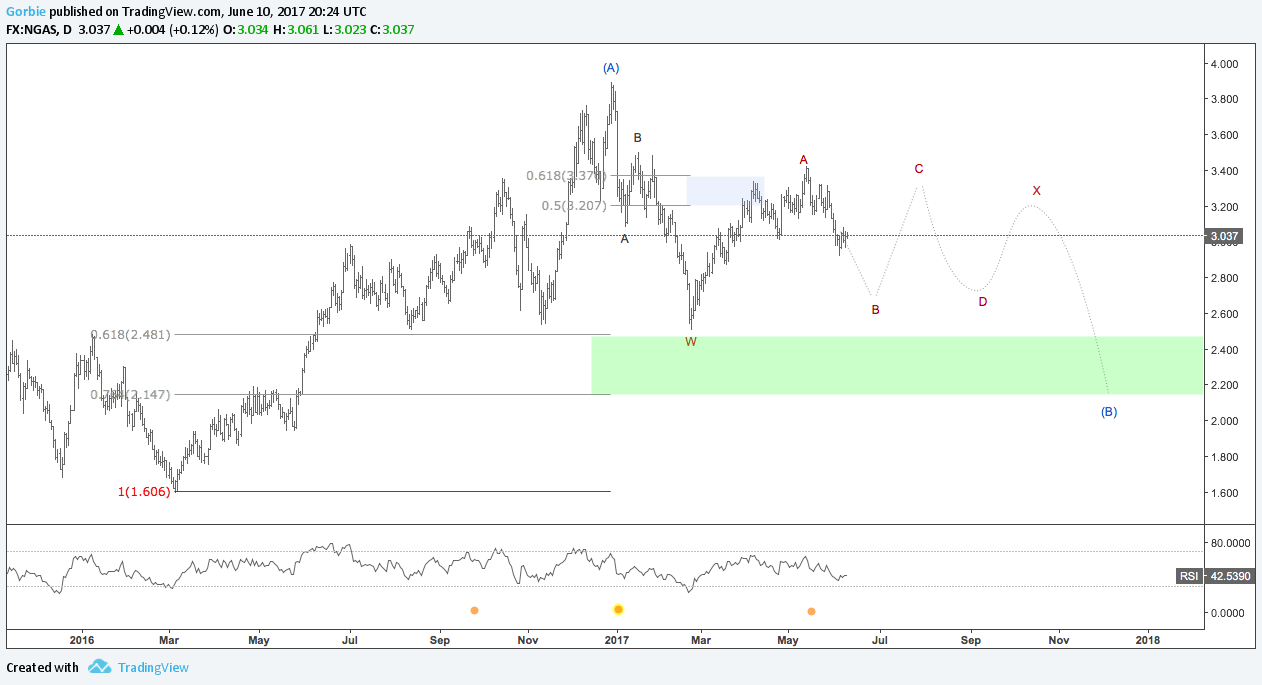Click the 1(1.606) Fibonacci level label
Screen dimensions: 1262x685
tap(146, 492)
